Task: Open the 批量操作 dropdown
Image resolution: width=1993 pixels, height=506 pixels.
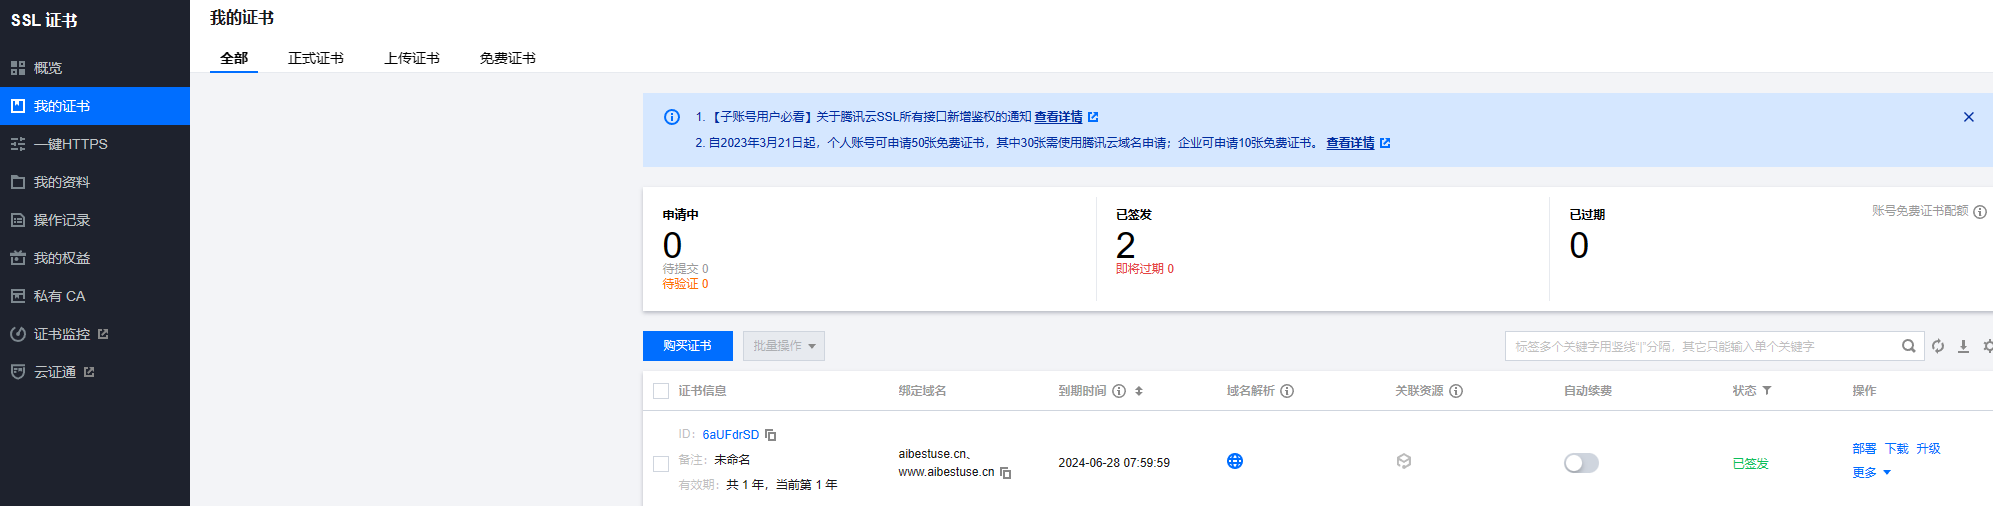Action: 784,346
